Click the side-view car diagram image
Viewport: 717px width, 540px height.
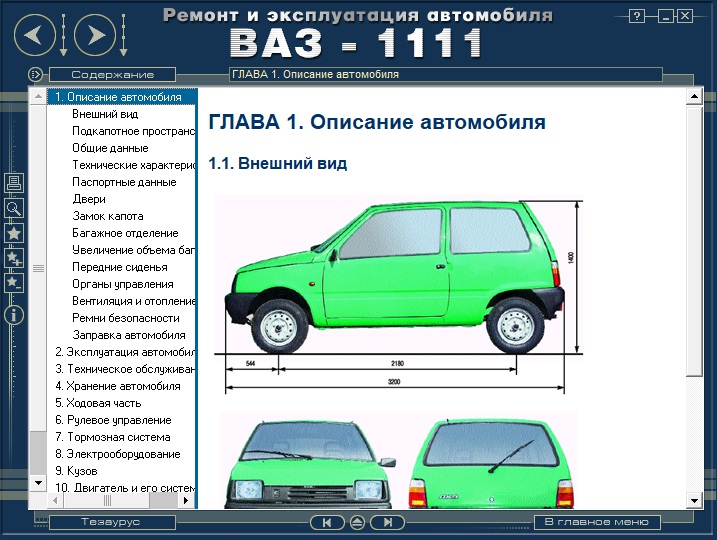[399, 295]
